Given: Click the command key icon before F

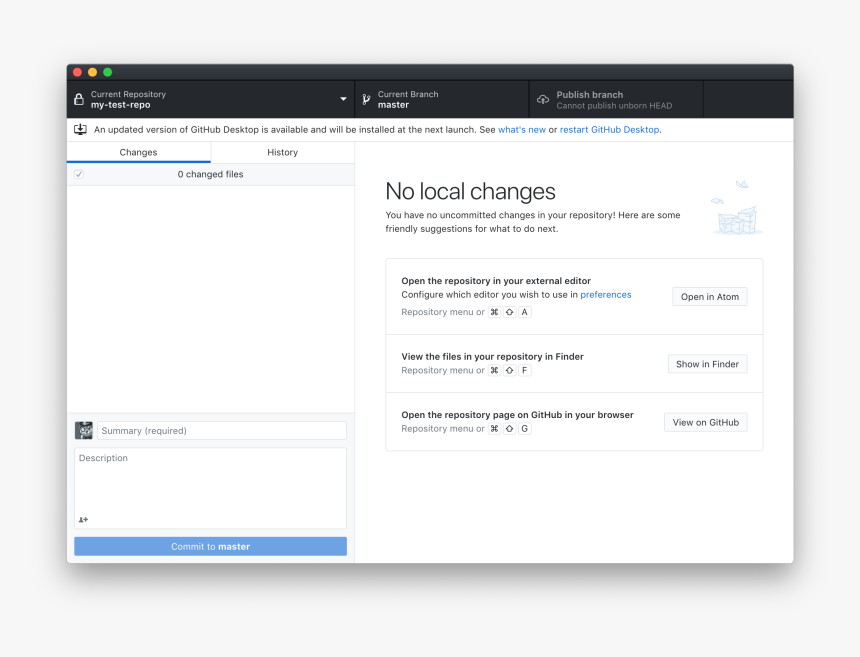Looking at the screenshot, I should pos(495,370).
